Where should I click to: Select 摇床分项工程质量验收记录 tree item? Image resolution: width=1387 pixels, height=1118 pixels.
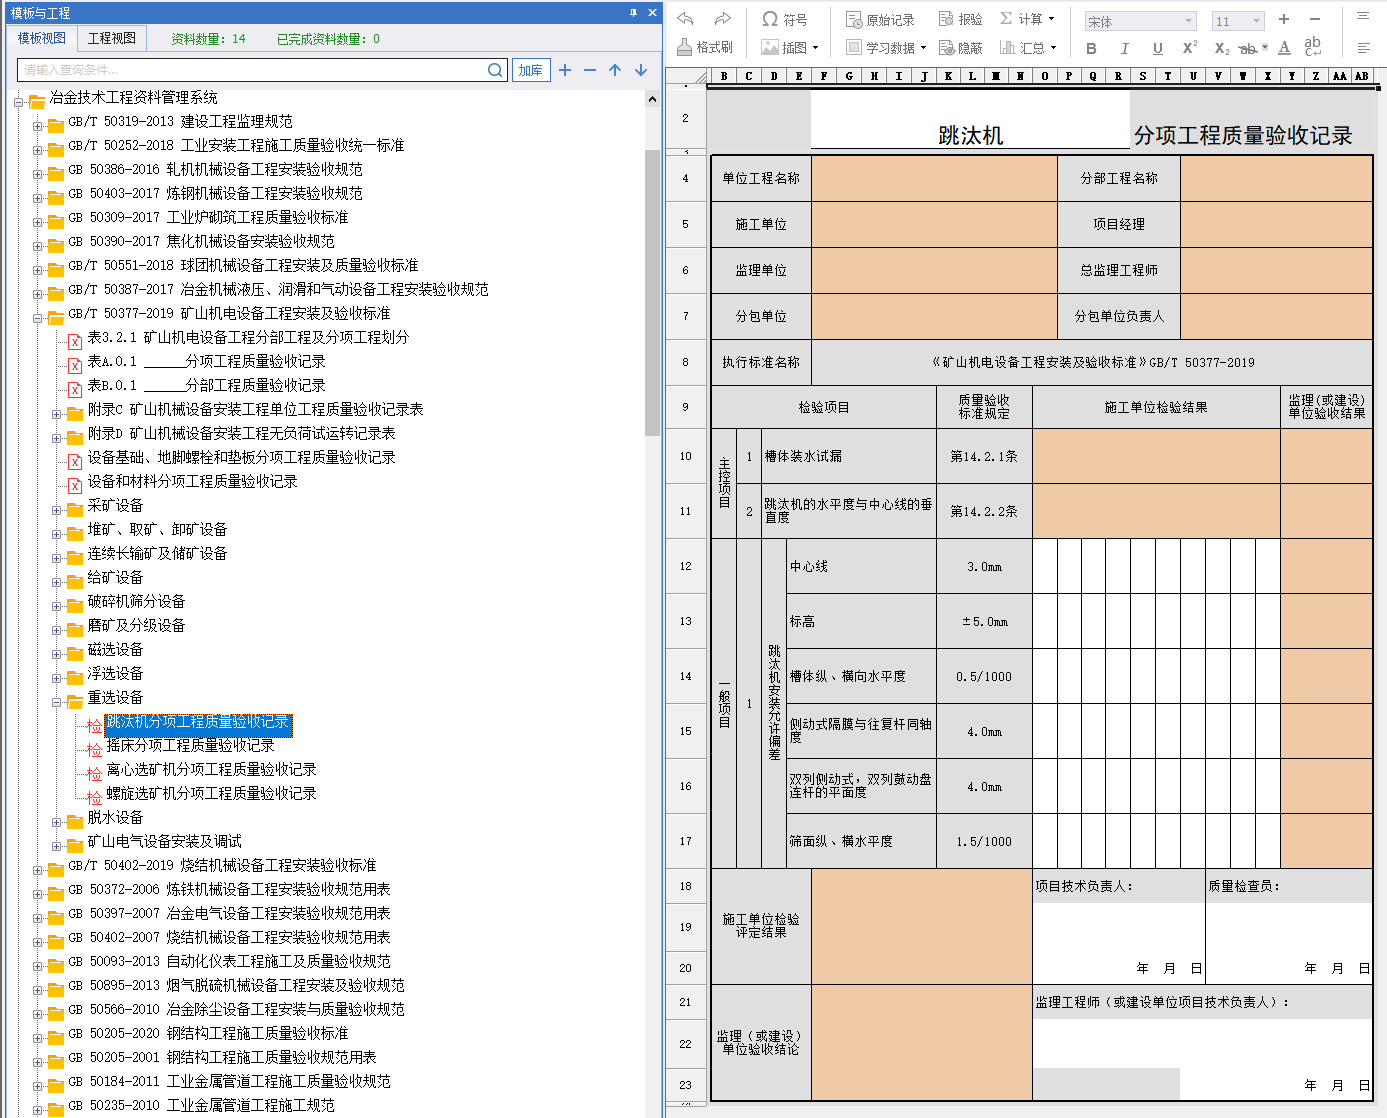click(x=190, y=745)
